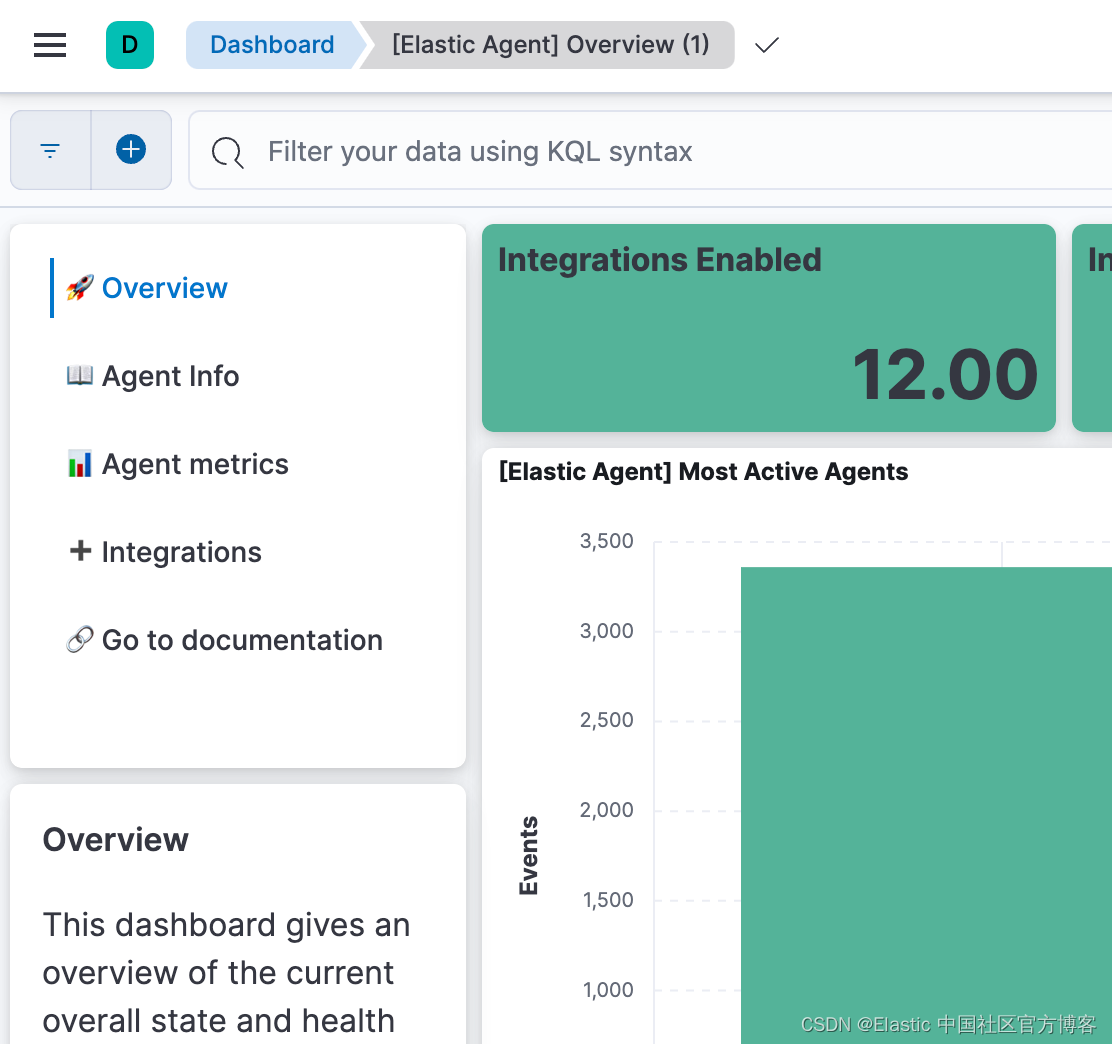
Task: Click the green bar in the chart
Action: pos(926,805)
